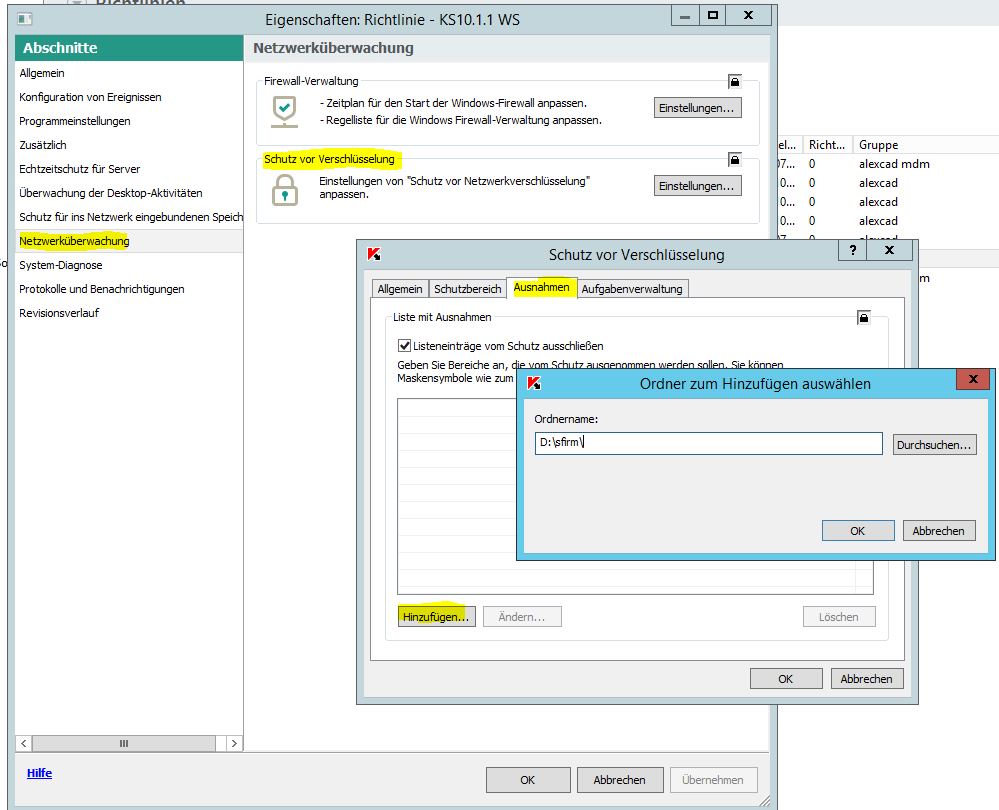
Task: Open the Revisionsverlauf section
Action: point(129,313)
